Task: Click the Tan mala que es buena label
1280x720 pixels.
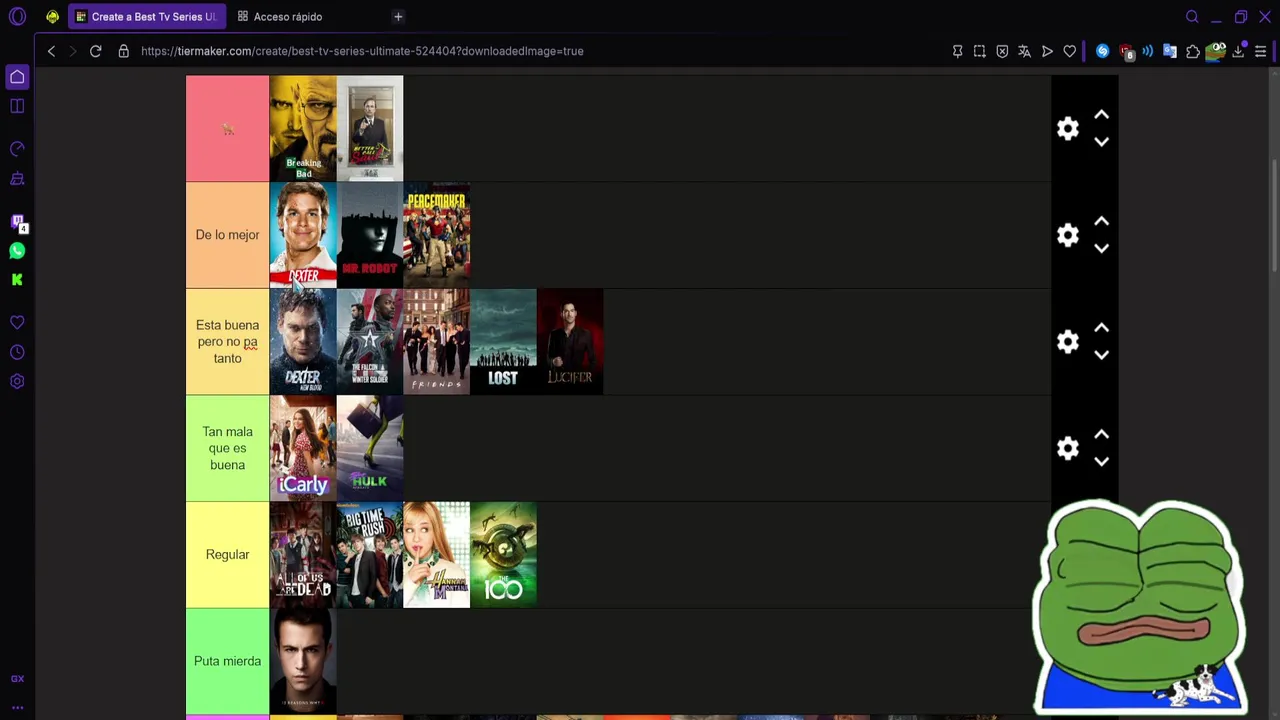Action: click(227, 448)
